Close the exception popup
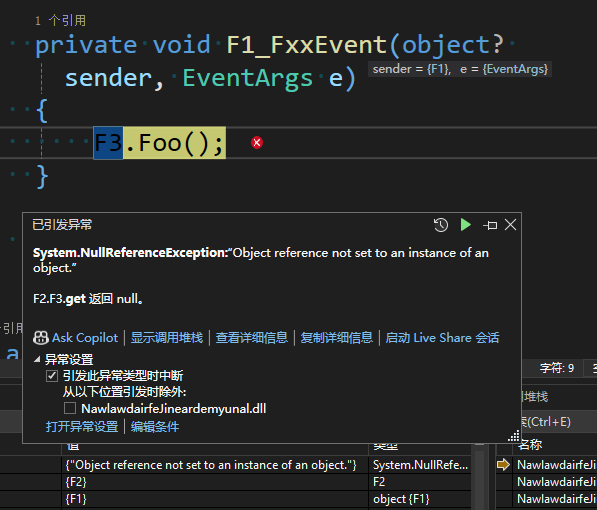Viewport: 597px width, 510px height. (510, 225)
